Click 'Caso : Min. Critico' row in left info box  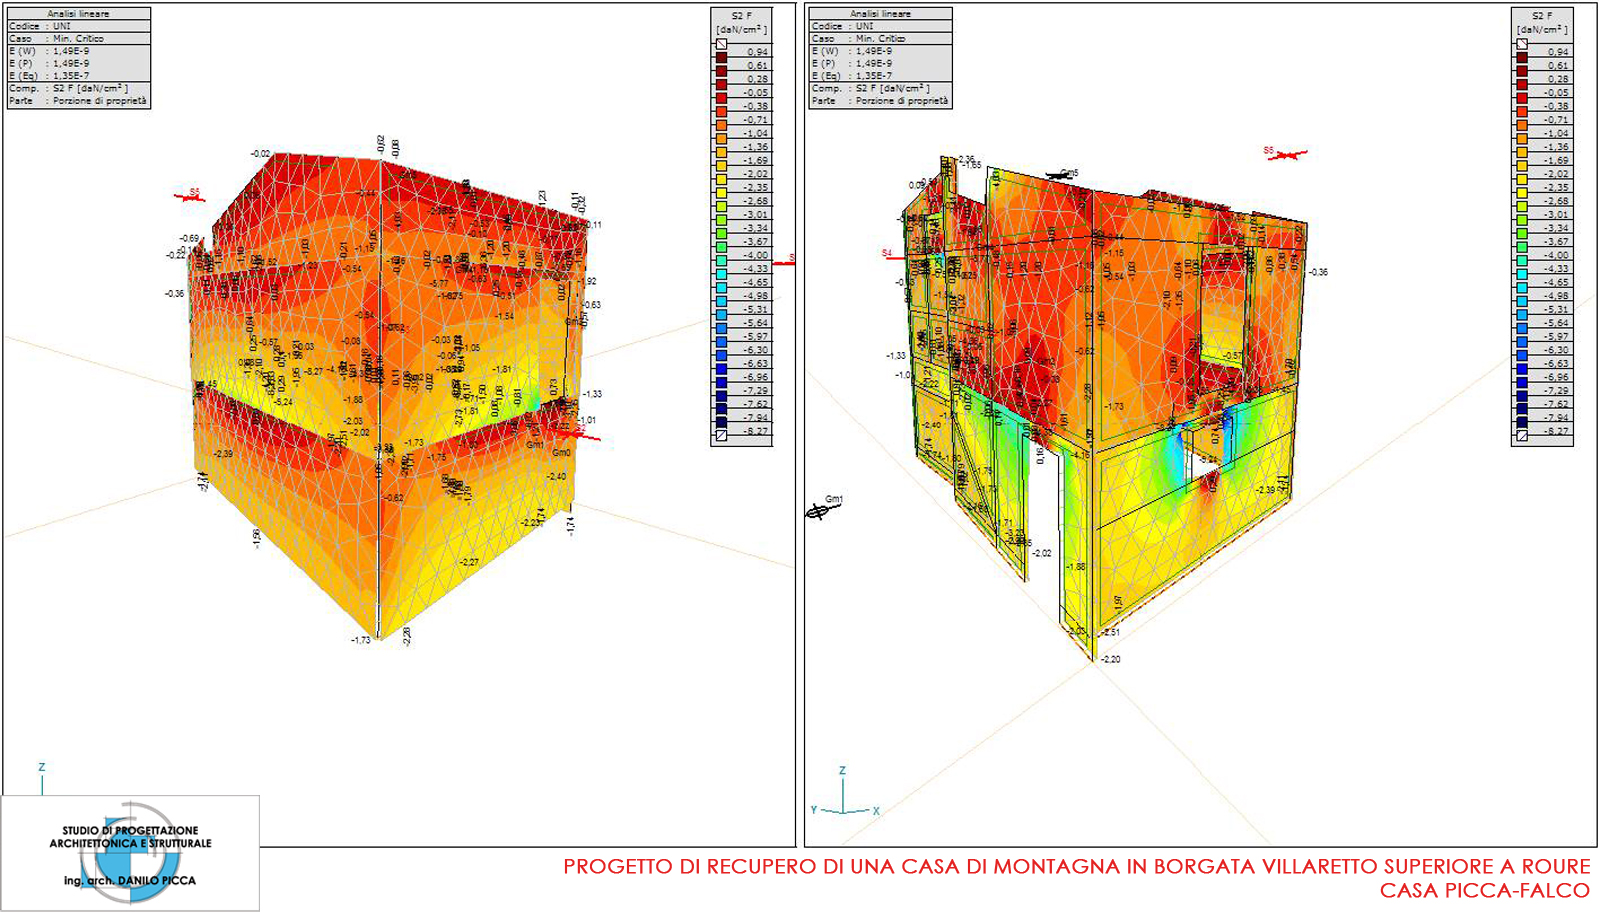(x=79, y=38)
